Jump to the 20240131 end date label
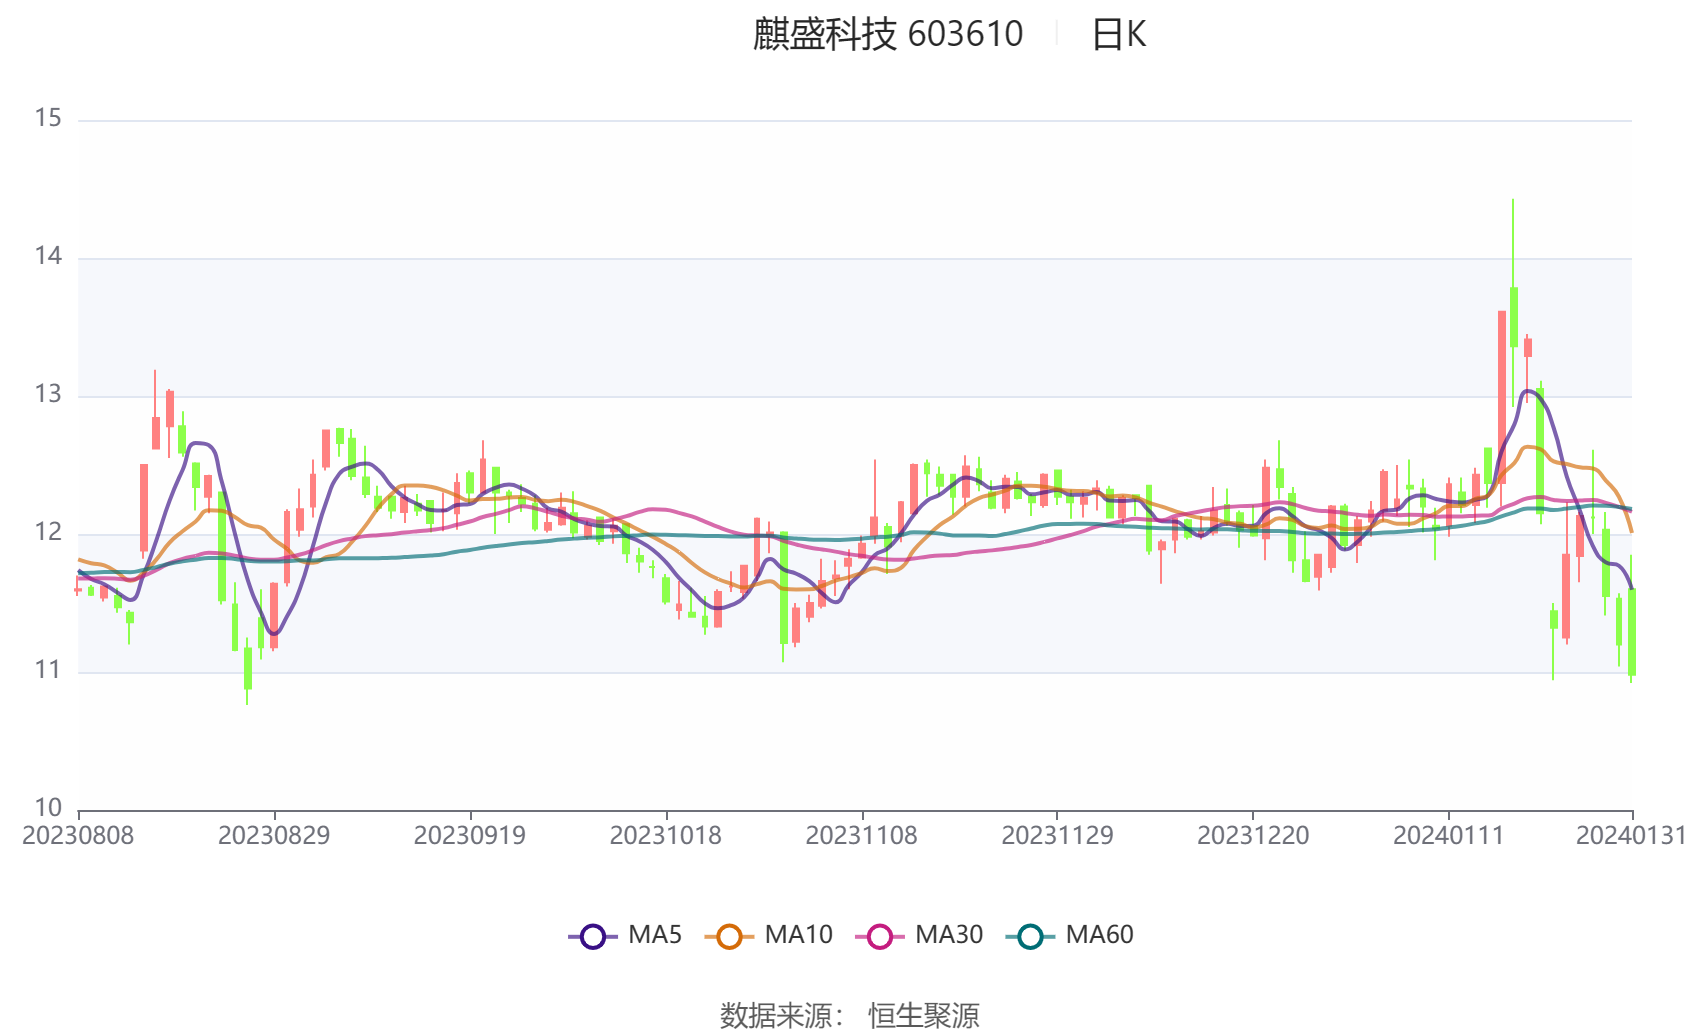This screenshot has width=1700, height=1034. 1631,836
